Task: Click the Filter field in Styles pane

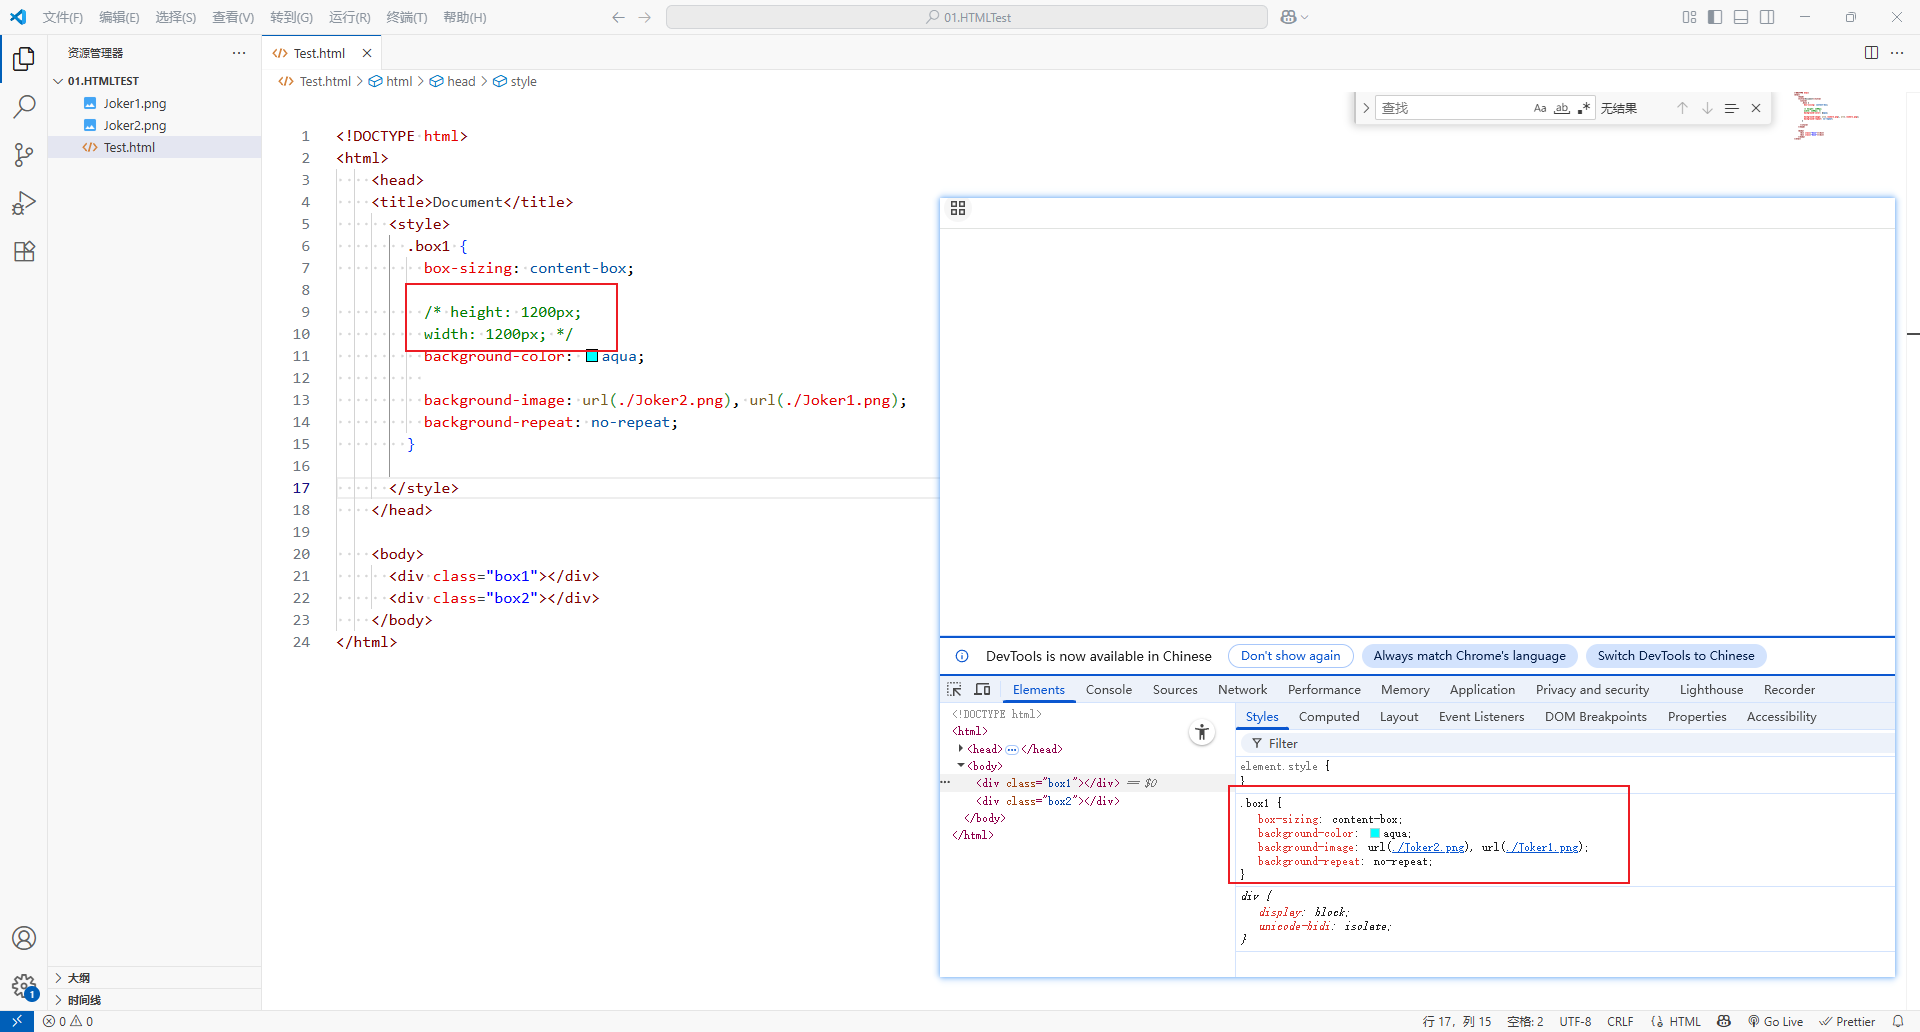Action: tap(1566, 743)
